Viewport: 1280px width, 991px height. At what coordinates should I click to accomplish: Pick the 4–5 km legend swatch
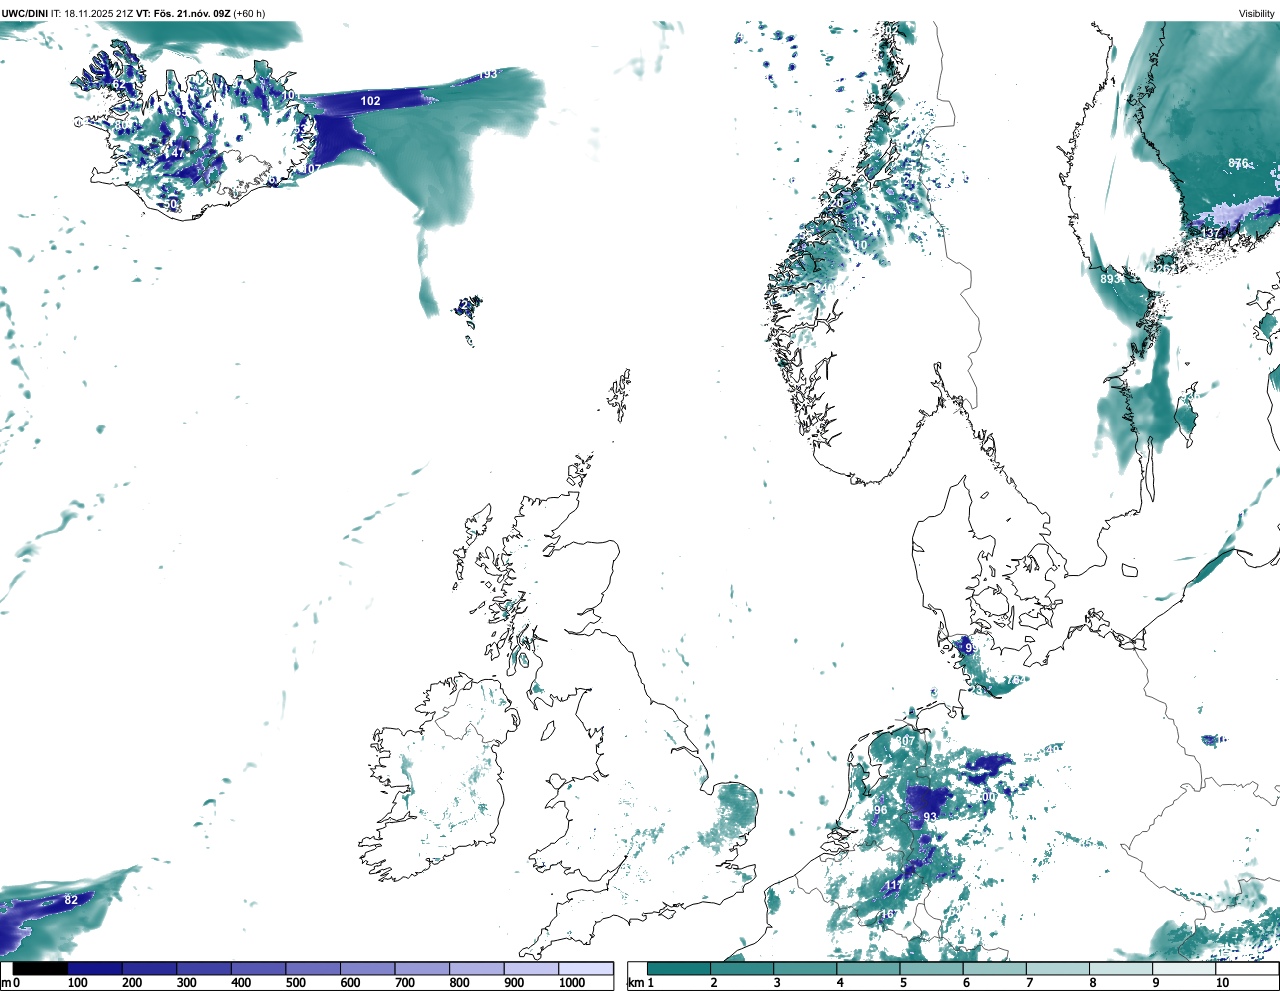[x=869, y=968]
